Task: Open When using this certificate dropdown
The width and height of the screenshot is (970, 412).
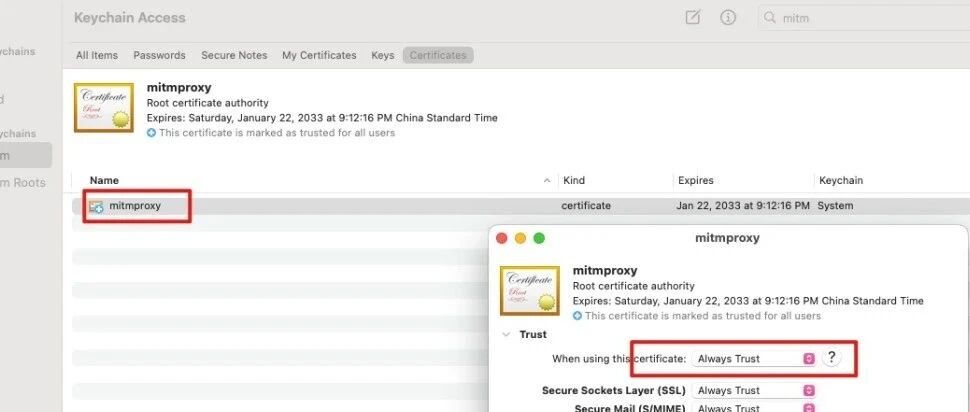Action: 753,359
